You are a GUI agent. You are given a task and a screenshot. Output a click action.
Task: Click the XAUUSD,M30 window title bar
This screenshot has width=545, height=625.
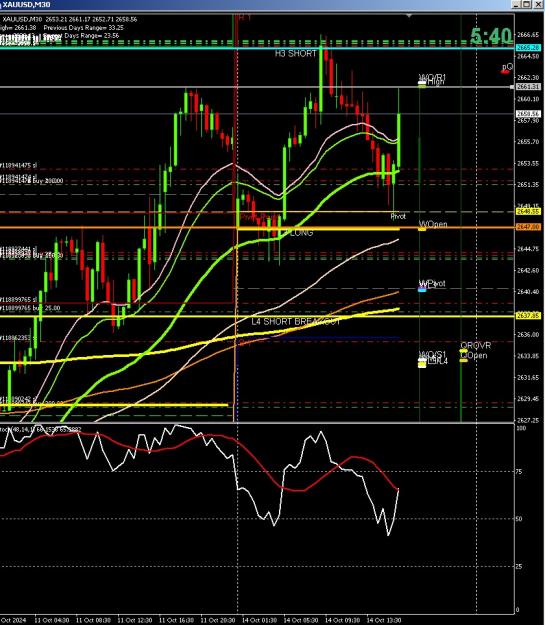tap(255, 4)
